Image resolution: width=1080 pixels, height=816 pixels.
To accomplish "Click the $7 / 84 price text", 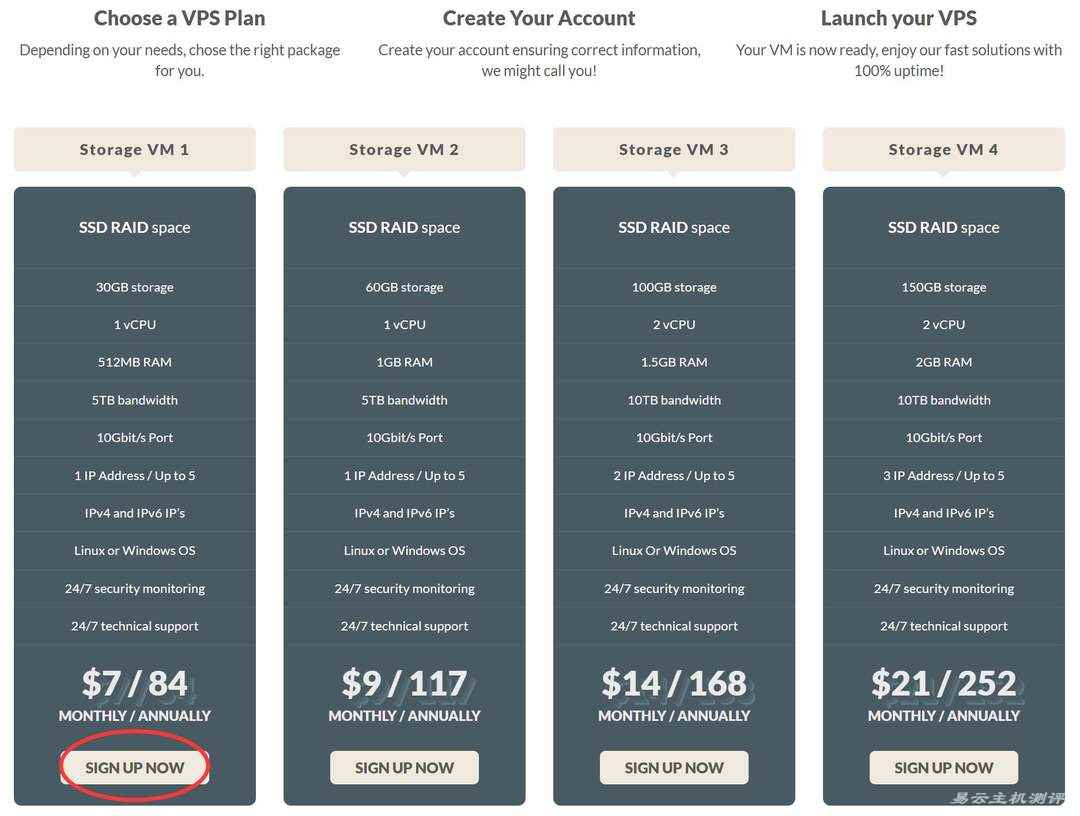I will 135,684.
